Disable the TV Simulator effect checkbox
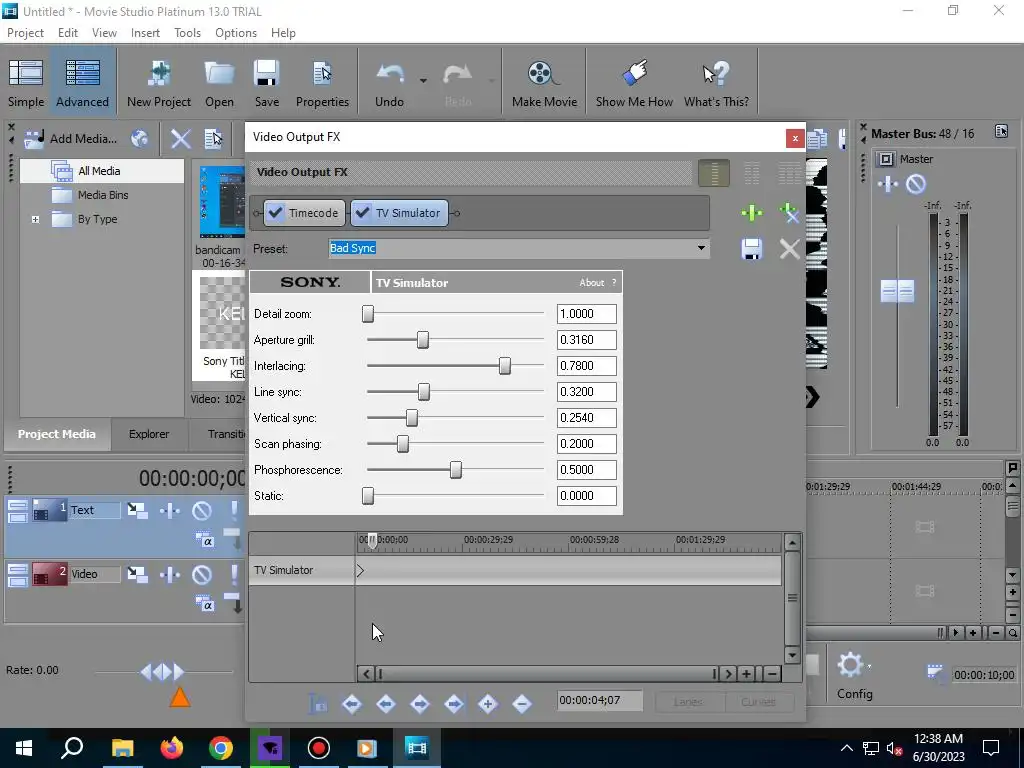 363,213
